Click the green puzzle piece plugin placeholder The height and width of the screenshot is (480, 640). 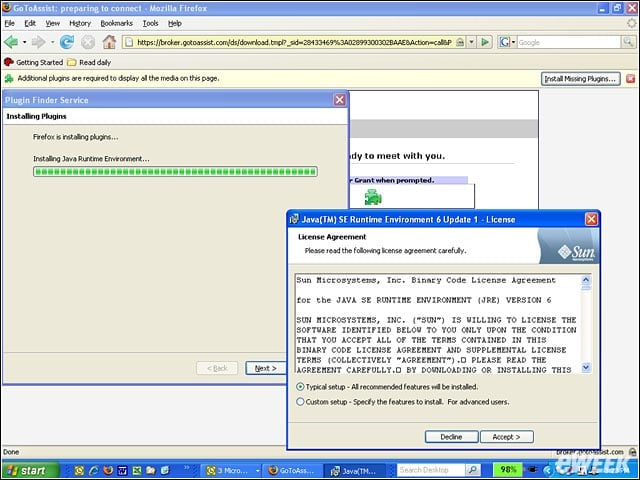click(373, 198)
